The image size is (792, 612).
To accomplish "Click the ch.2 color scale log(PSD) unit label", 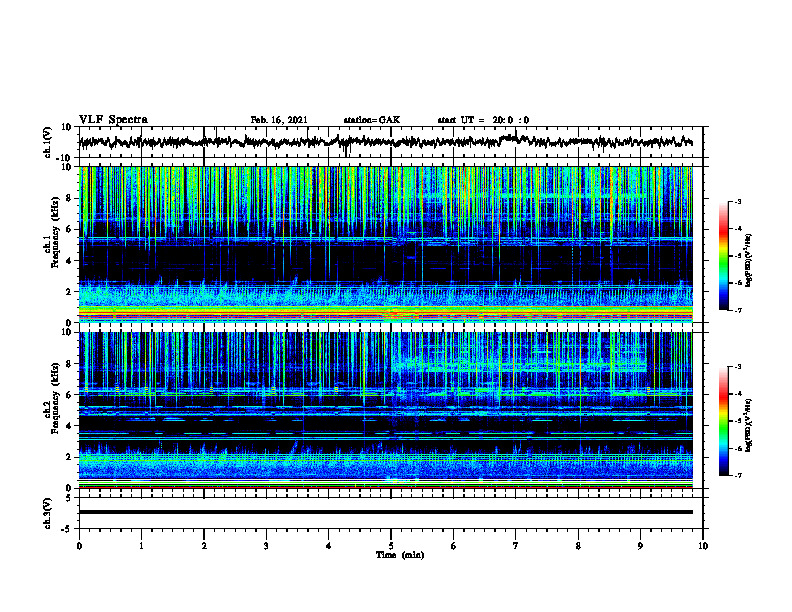I will coord(749,426).
